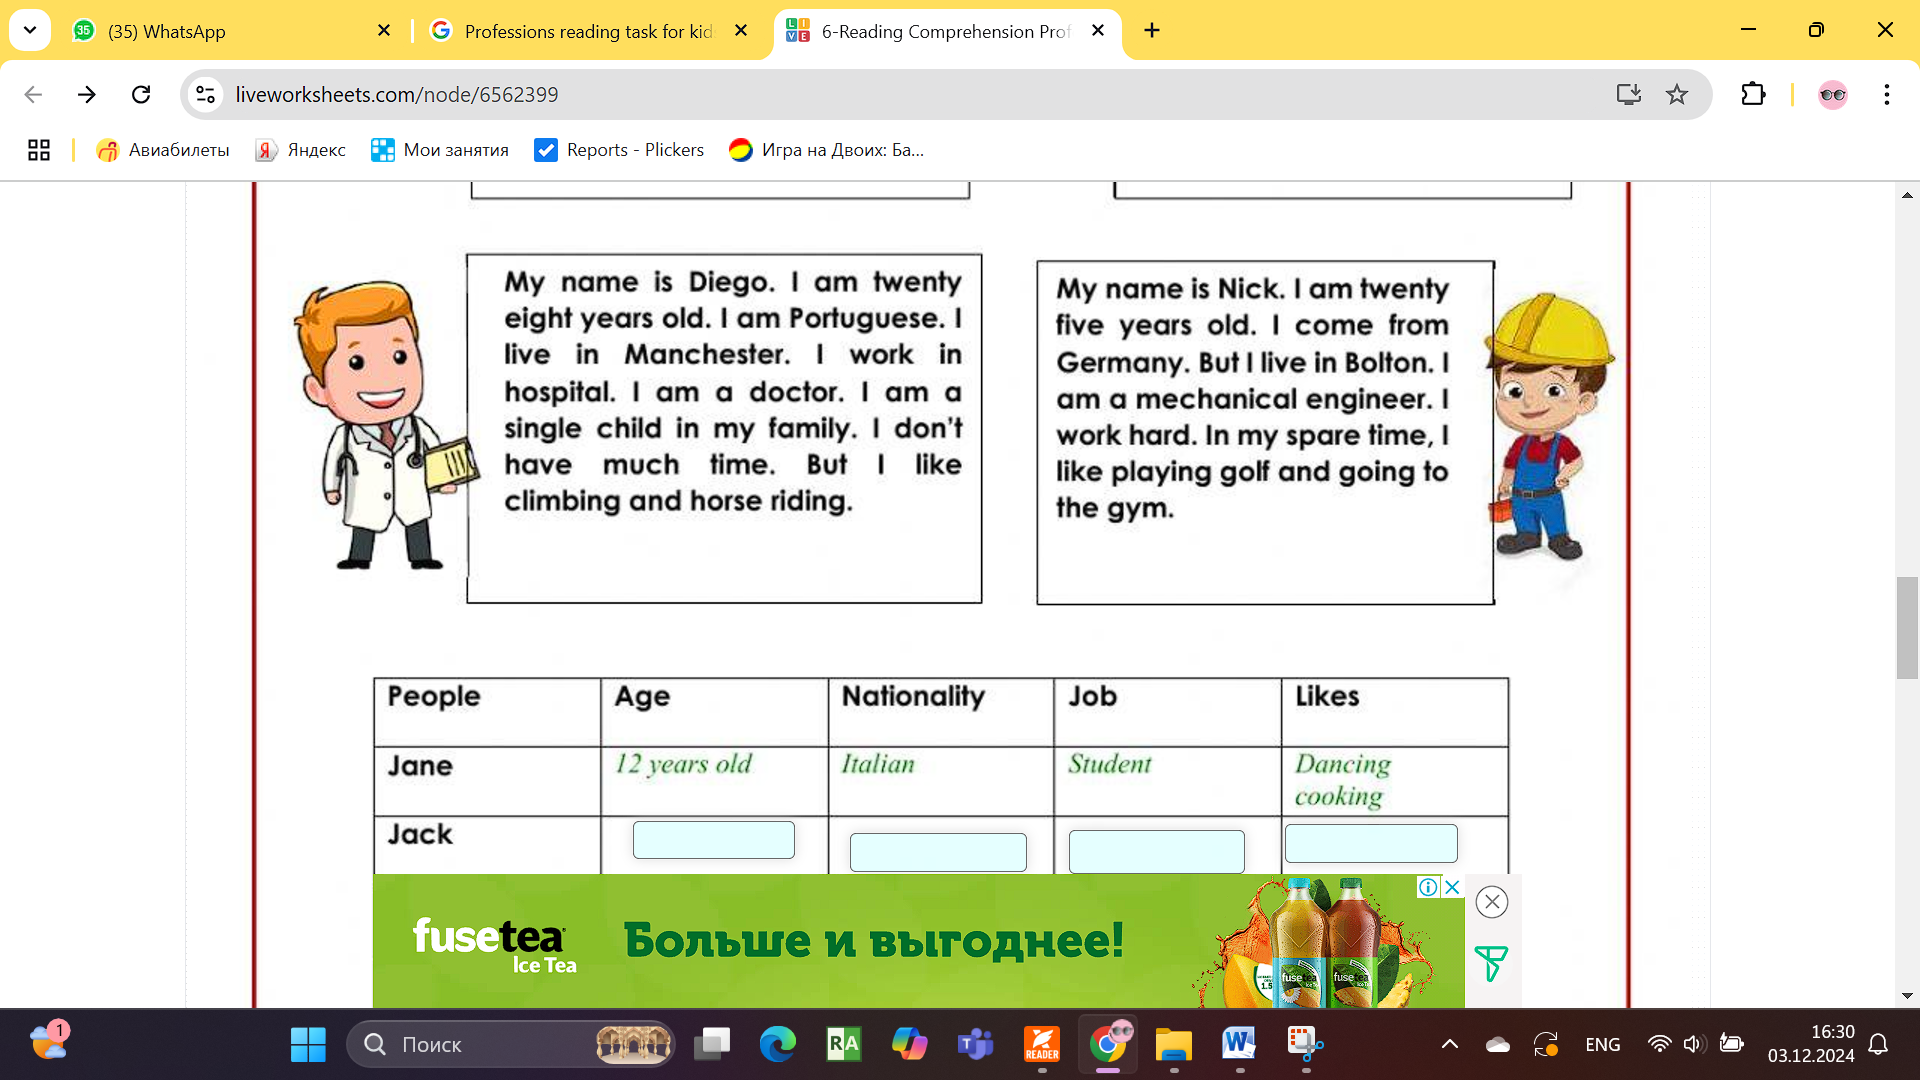Click Jack's Nationality answer field
The width and height of the screenshot is (1920, 1080).
point(937,852)
